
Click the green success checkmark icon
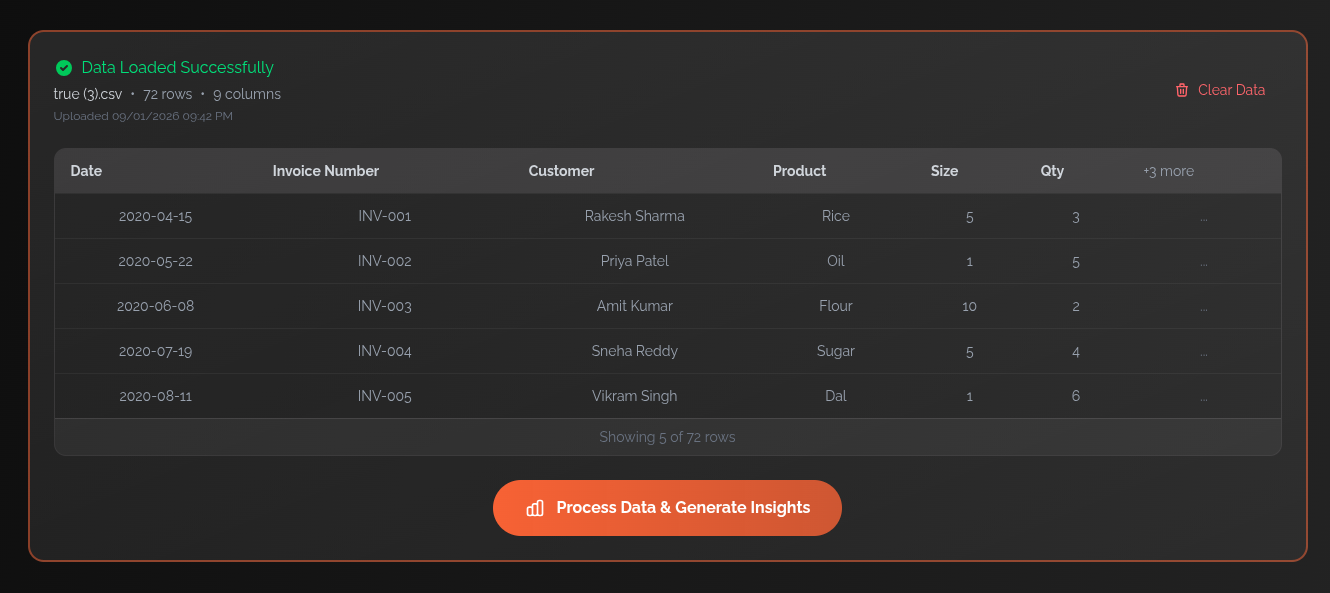[x=64, y=67]
